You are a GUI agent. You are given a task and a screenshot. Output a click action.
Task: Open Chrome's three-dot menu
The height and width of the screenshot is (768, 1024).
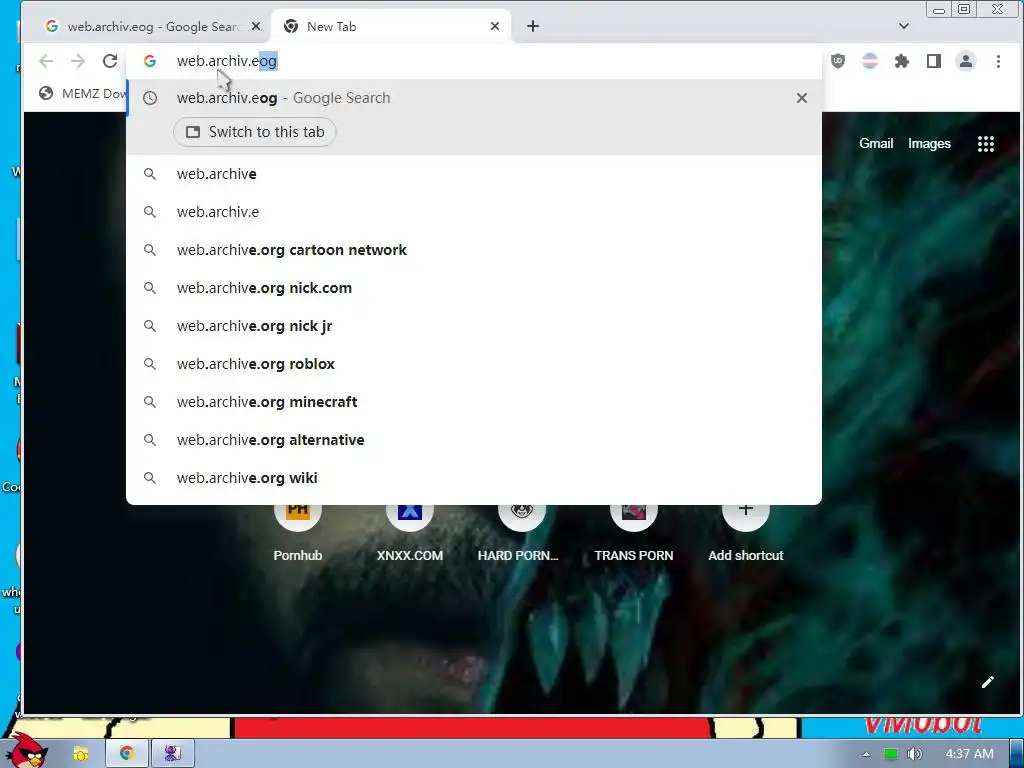point(998,61)
